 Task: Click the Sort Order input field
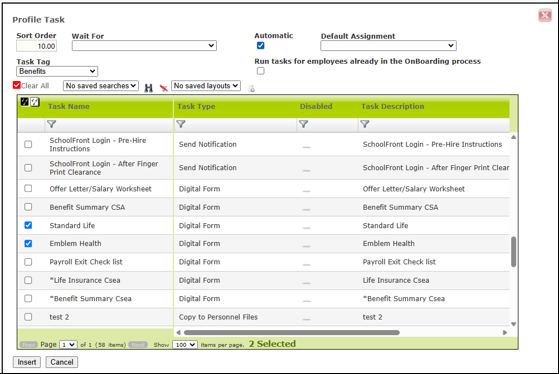click(x=36, y=46)
